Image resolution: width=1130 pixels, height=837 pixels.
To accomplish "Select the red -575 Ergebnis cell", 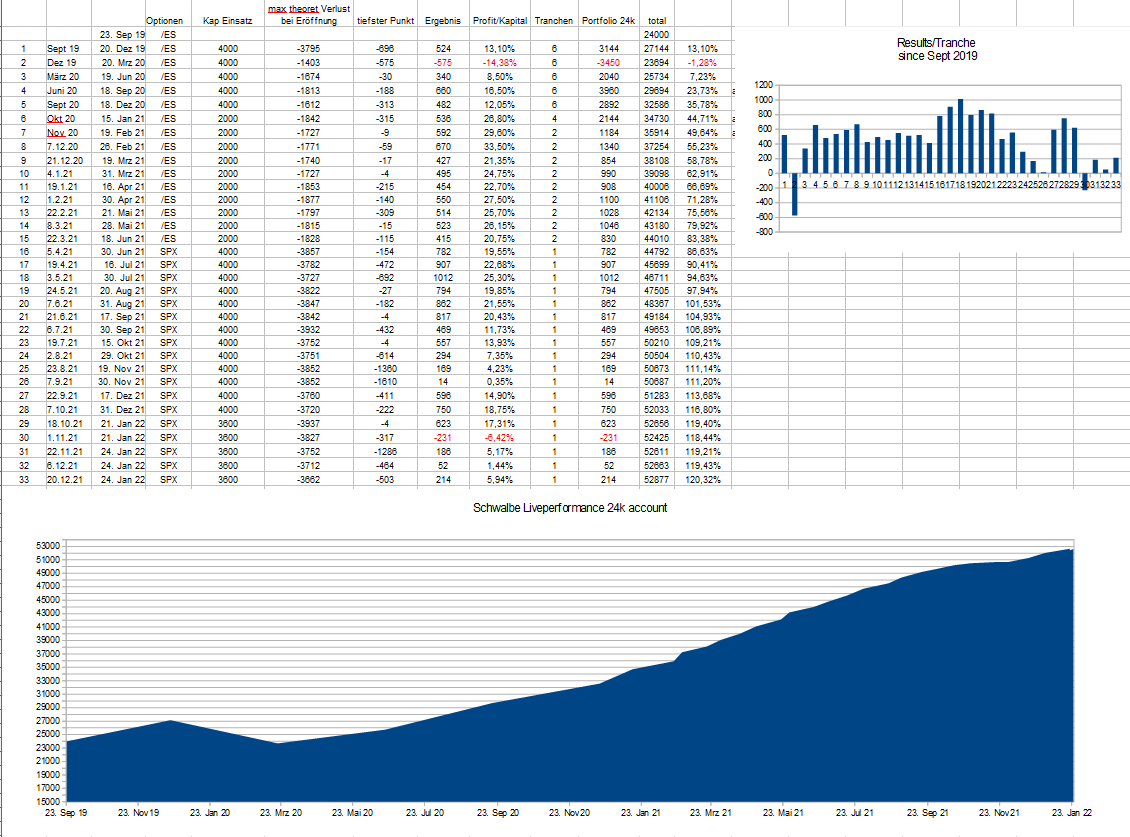I will point(442,62).
